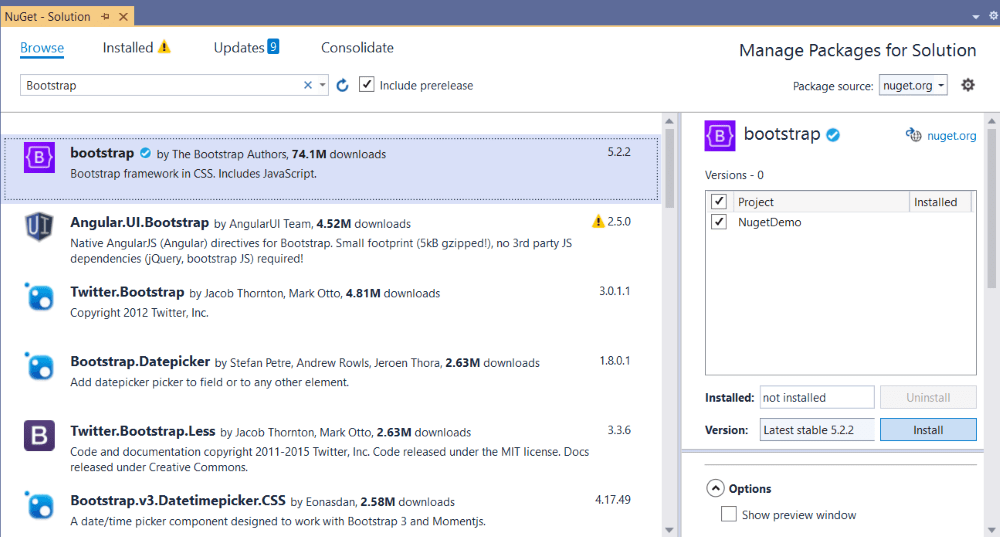Click the Bootstrap.Datepicker package icon
The image size is (1000, 537).
[x=39, y=366]
